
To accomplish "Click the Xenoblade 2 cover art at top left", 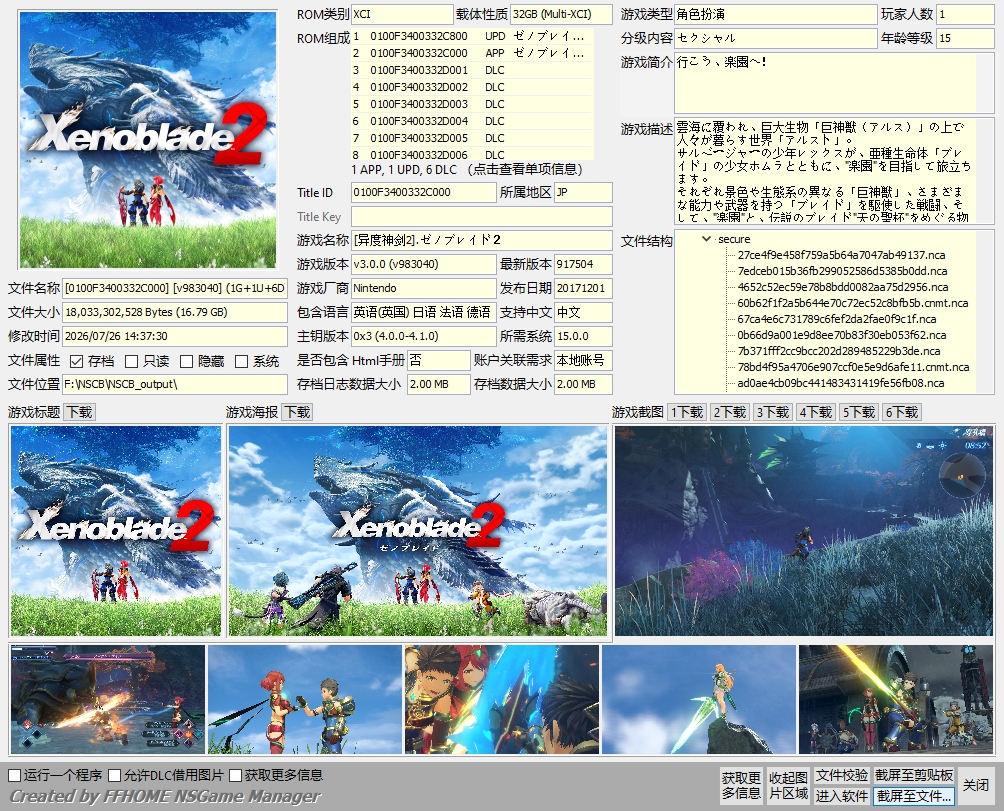I will click(148, 140).
